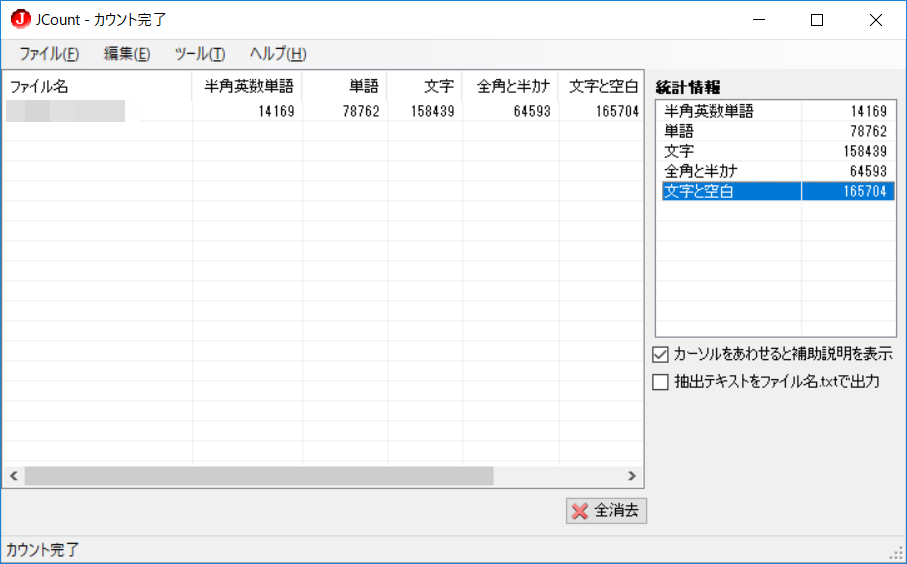
Task: Minimize the JCount window
Action: click(759, 20)
